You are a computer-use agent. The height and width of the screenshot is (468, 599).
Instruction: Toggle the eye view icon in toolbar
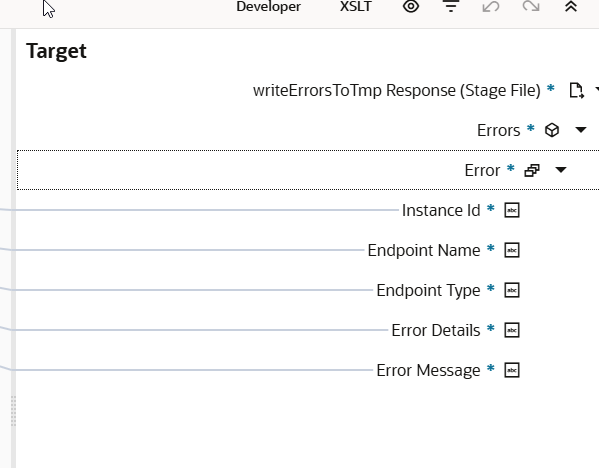[x=411, y=6]
